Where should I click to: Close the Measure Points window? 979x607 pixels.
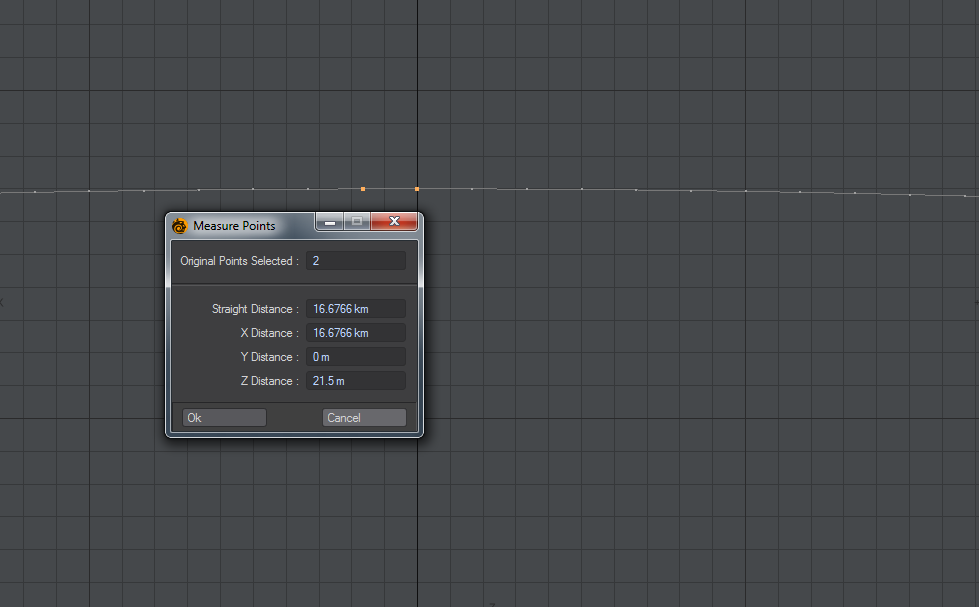tap(394, 222)
